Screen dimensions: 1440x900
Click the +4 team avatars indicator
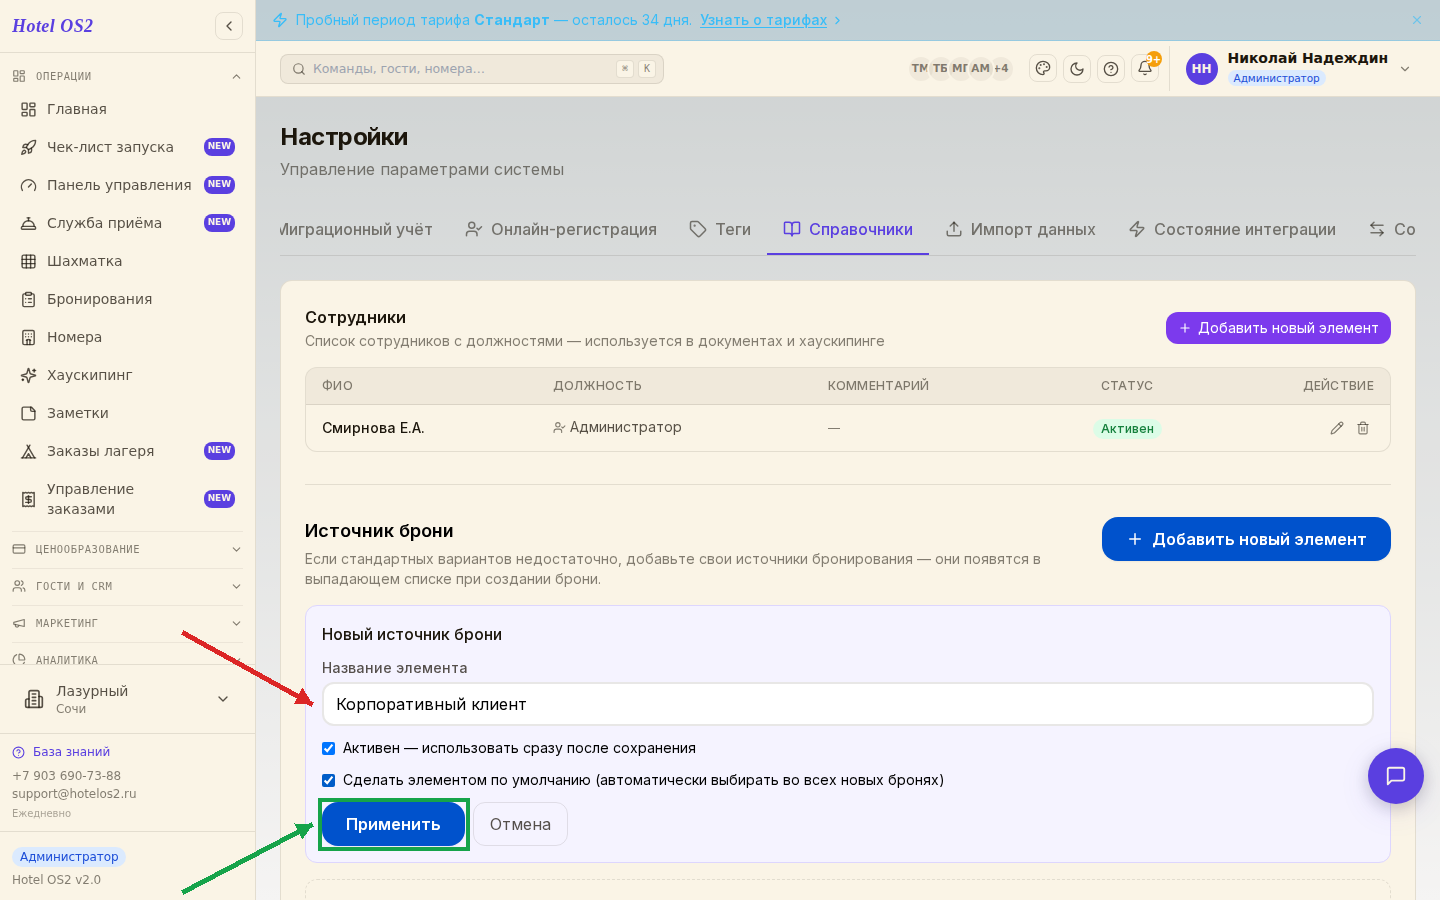coord(1001,69)
